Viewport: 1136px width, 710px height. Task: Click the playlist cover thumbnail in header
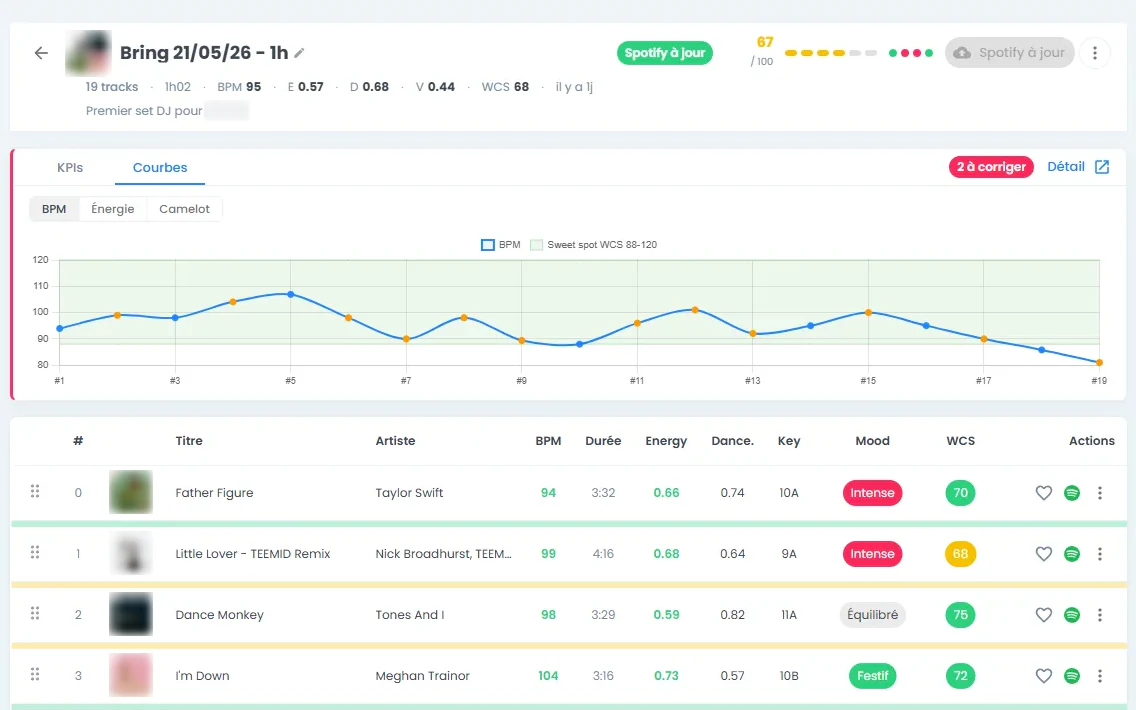(88, 53)
